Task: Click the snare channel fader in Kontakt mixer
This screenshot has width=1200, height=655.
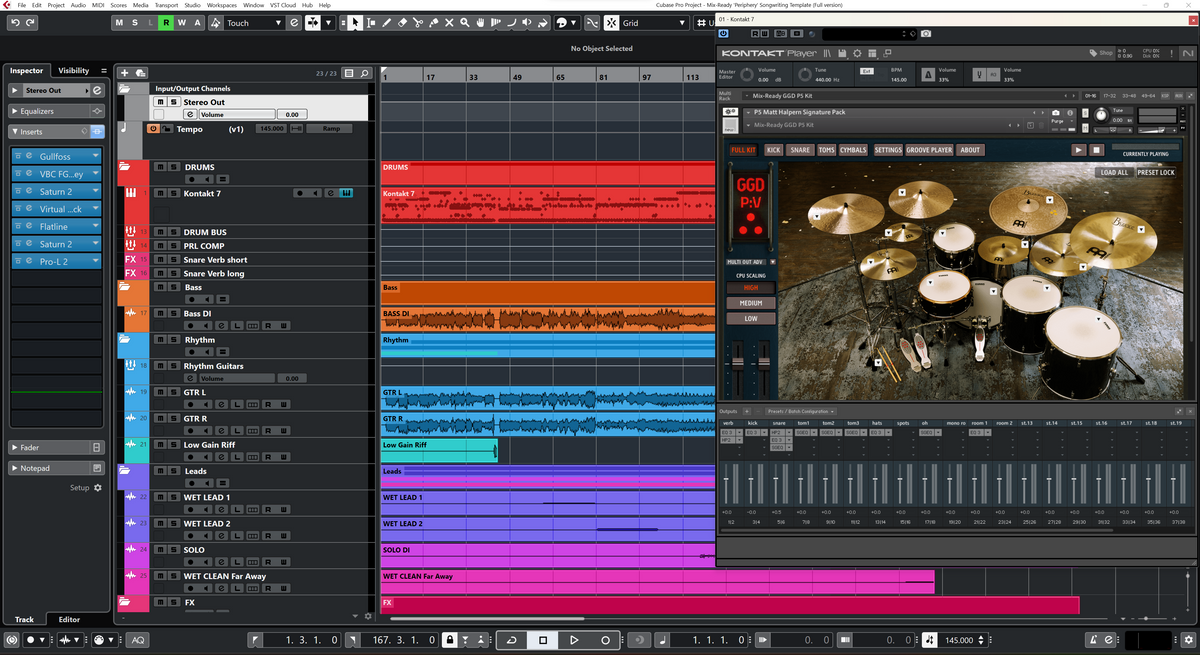Action: point(775,478)
